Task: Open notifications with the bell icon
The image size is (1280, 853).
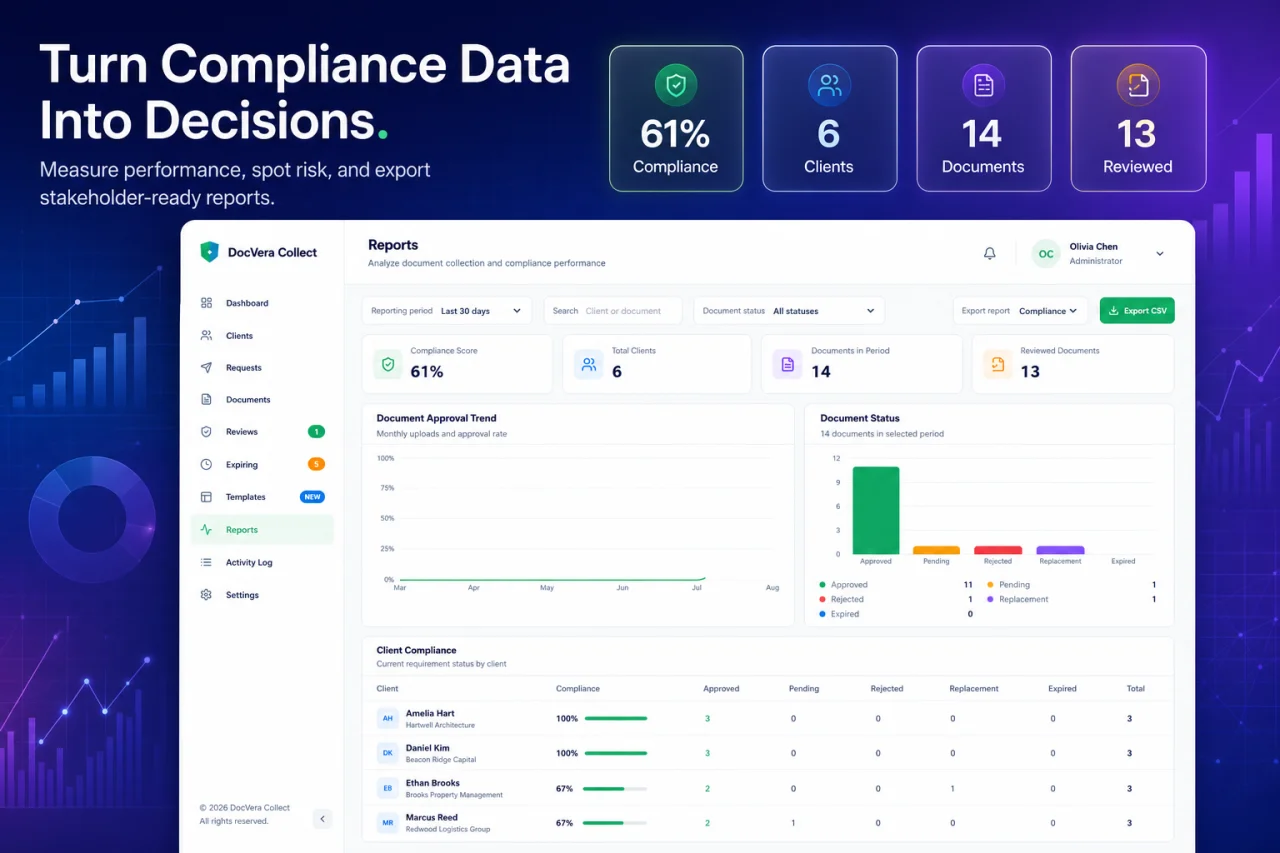Action: (990, 254)
